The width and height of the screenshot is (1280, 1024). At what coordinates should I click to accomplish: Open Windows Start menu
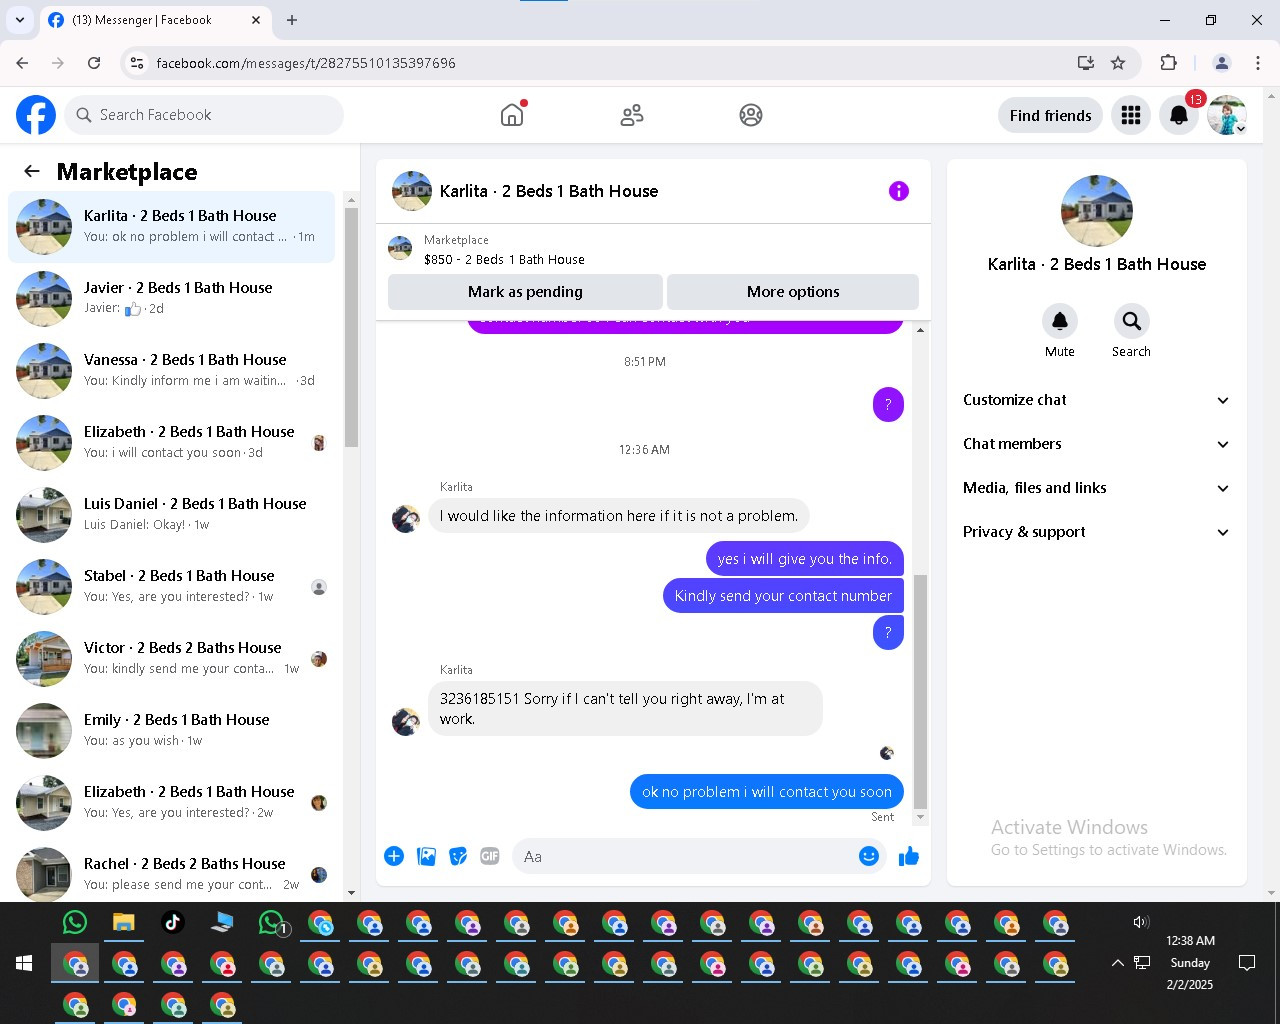click(x=25, y=963)
